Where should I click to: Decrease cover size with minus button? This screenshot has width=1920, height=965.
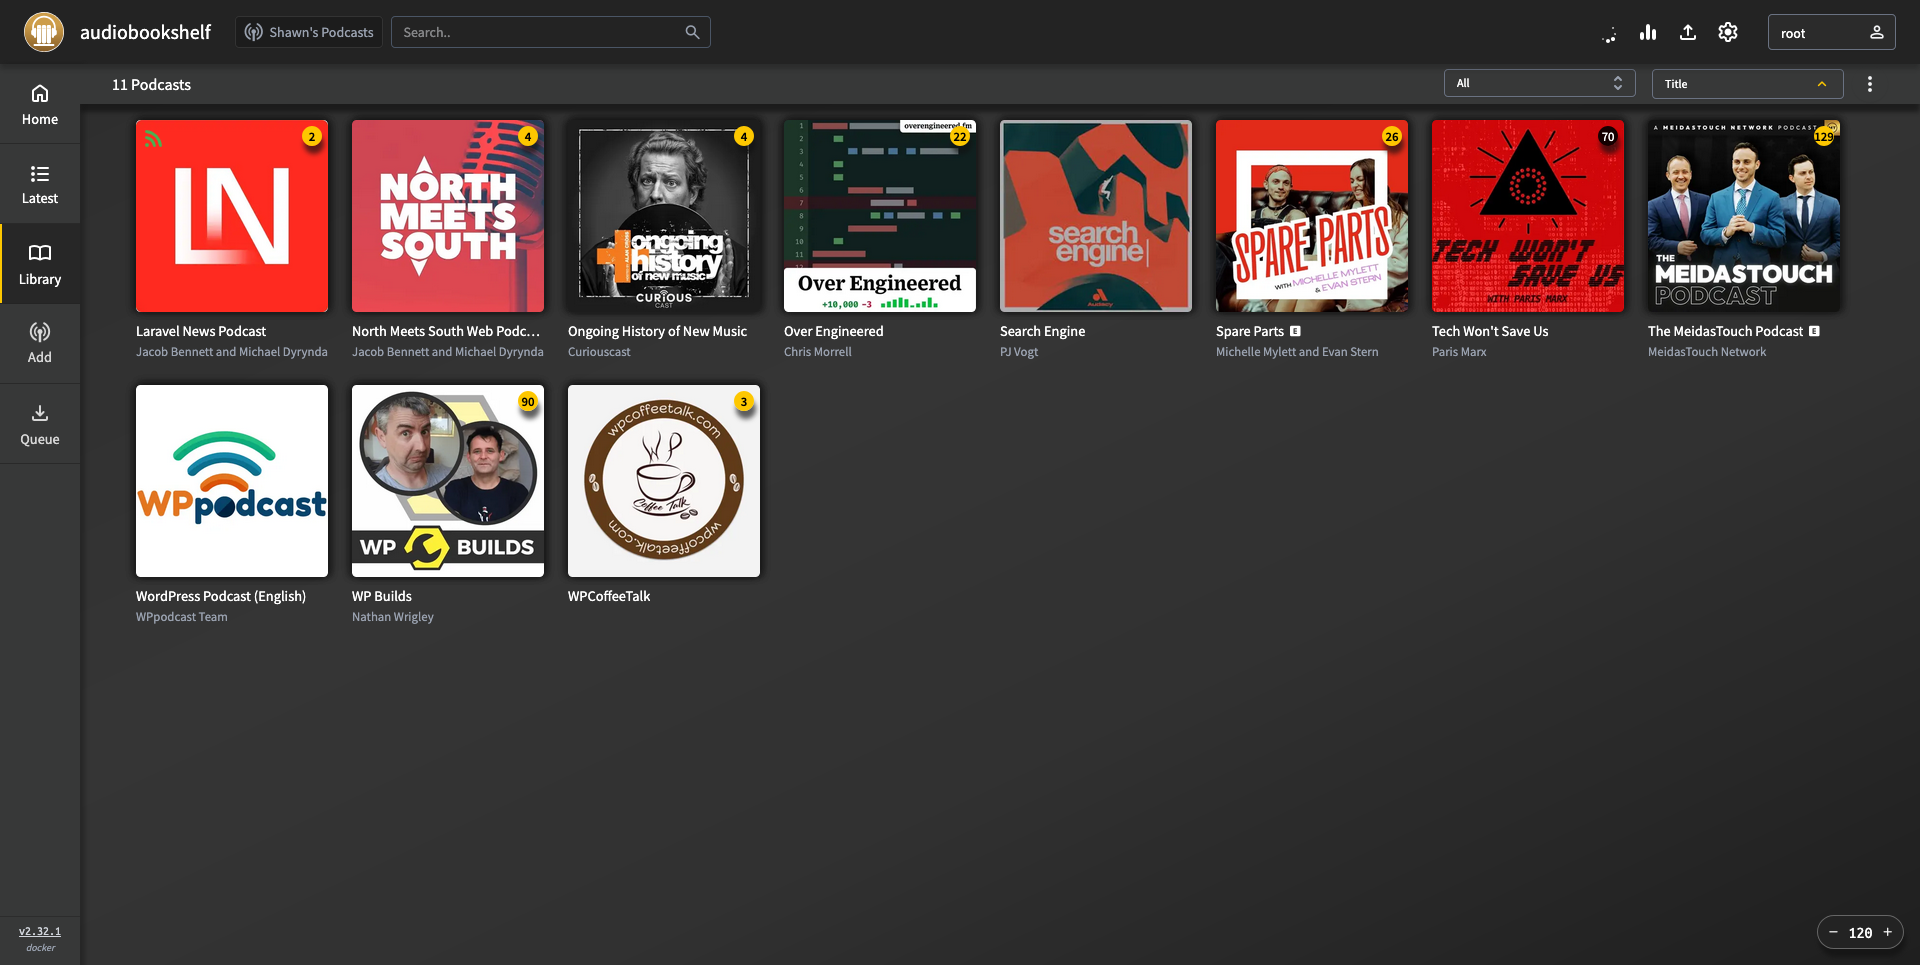1833,932
